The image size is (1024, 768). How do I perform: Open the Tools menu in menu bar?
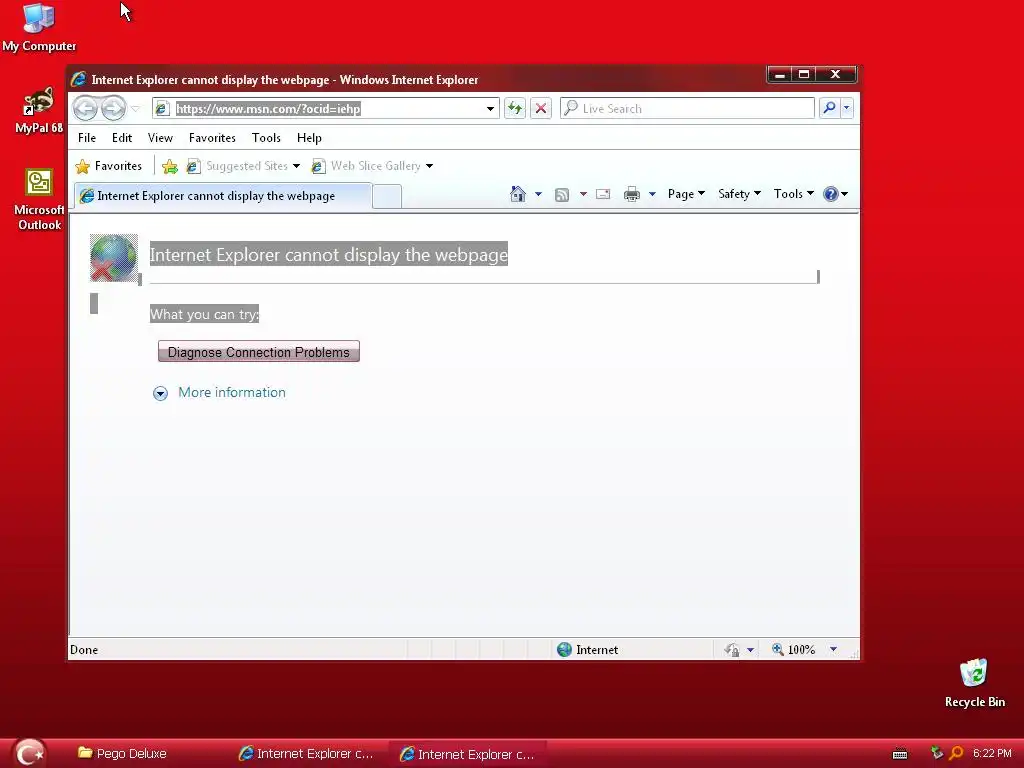266,138
